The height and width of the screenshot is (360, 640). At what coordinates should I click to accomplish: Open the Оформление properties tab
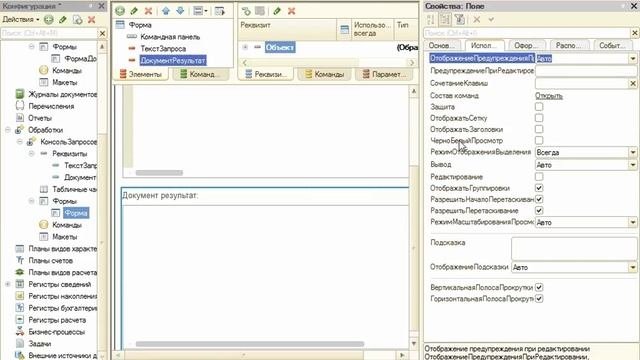[x=527, y=46]
